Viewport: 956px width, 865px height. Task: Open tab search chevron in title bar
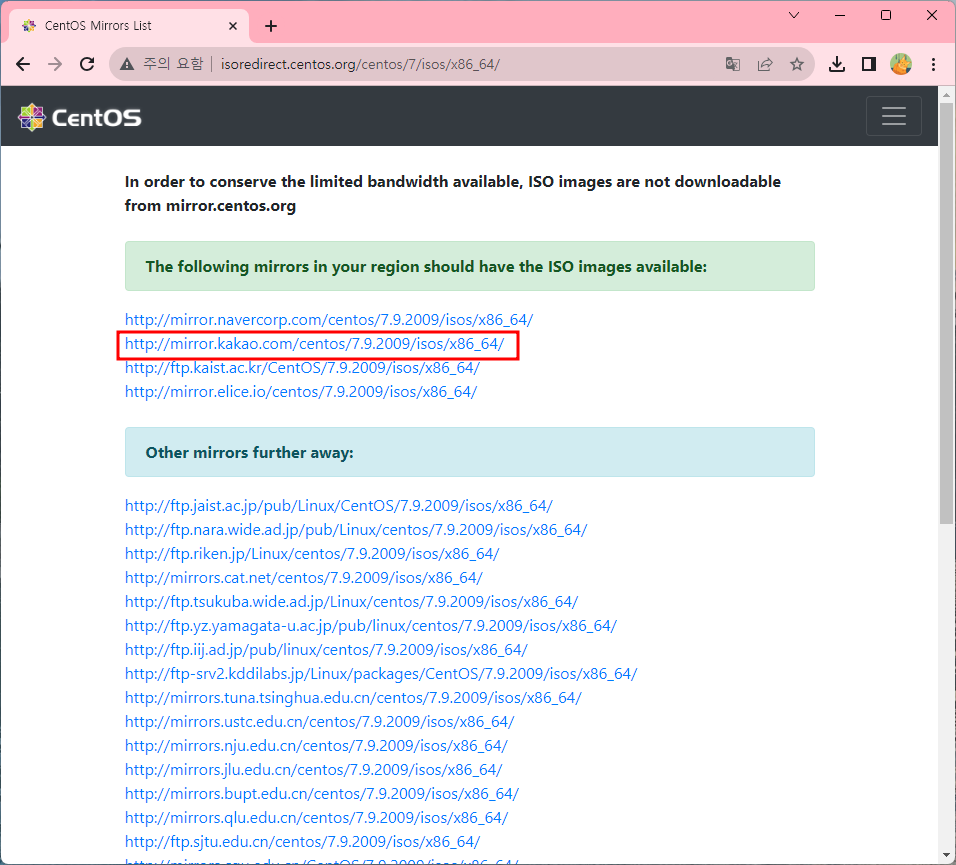[x=794, y=15]
